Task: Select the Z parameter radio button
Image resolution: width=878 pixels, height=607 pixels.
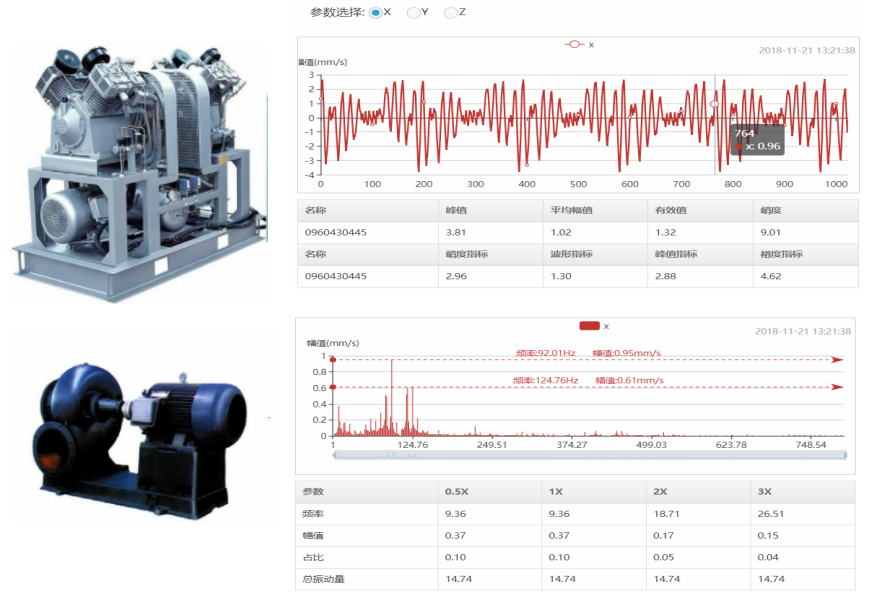Action: tap(450, 12)
